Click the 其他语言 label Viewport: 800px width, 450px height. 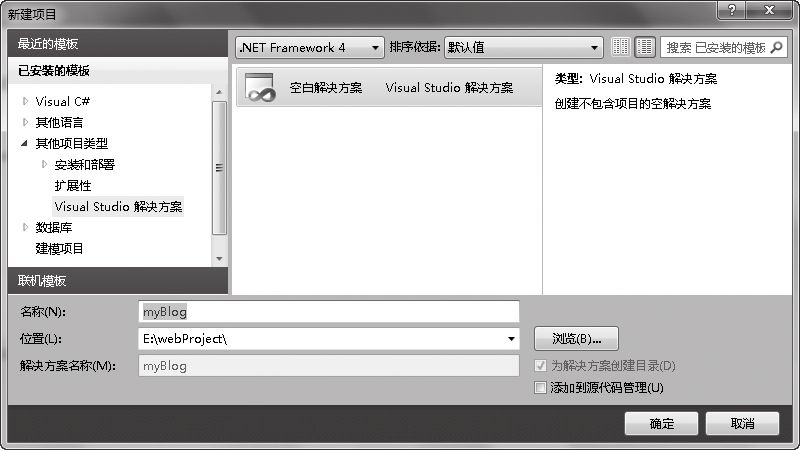[x=59, y=122]
